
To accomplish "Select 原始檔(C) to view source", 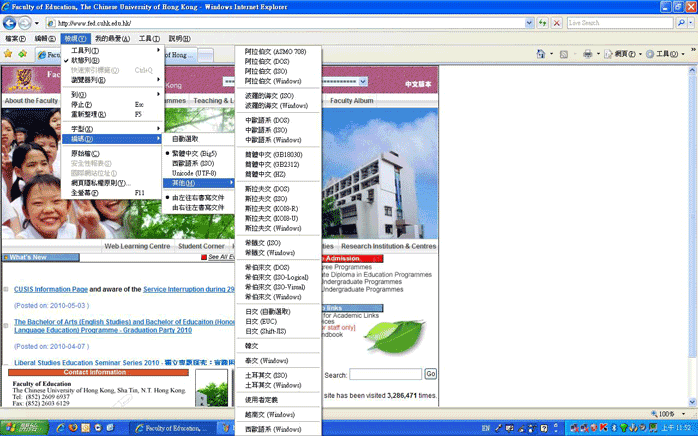I will (x=113, y=153).
